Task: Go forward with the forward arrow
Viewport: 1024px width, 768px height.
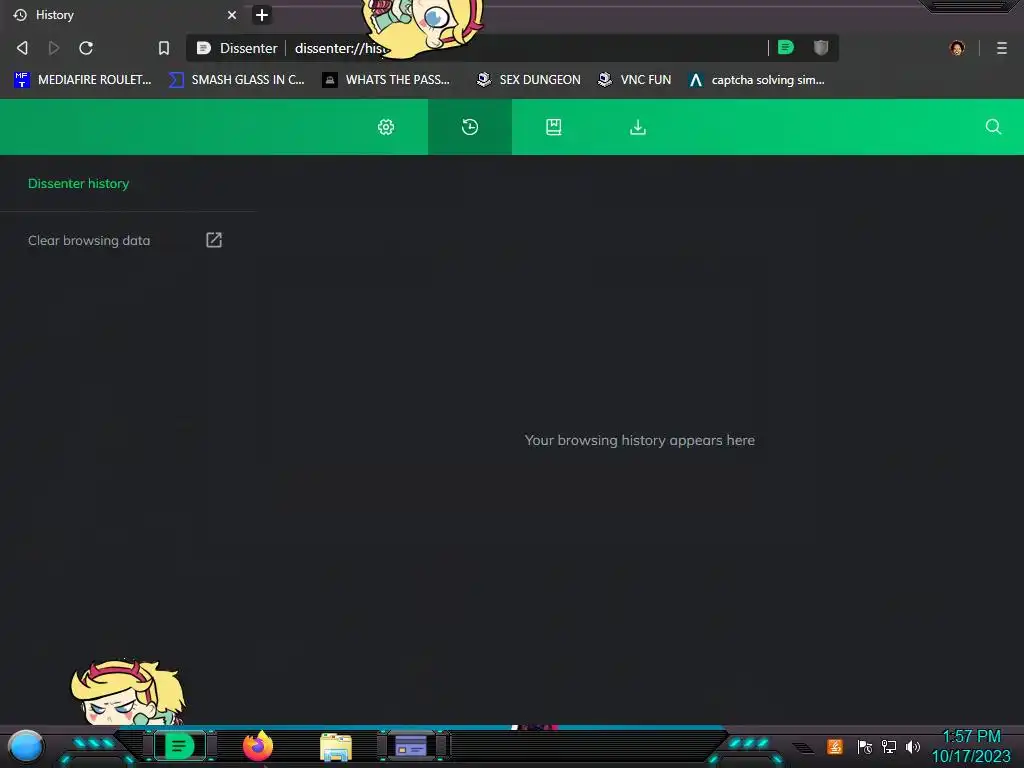Action: (54, 48)
